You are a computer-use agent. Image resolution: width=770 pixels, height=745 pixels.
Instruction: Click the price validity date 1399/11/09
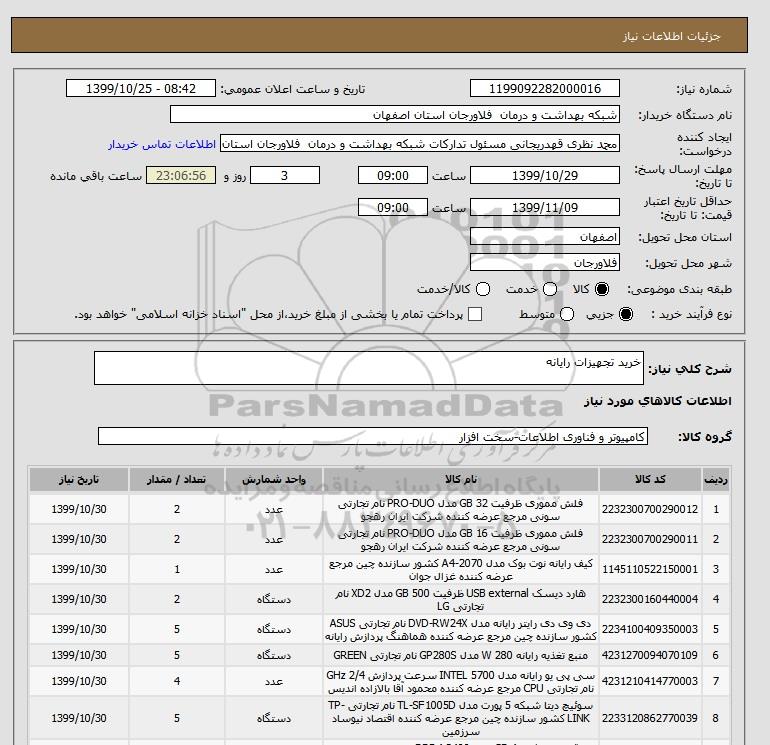(545, 207)
